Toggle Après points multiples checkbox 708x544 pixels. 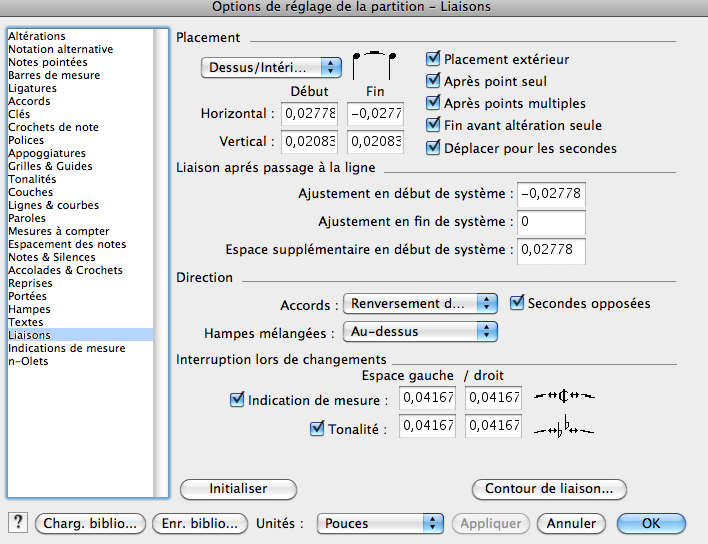433,103
